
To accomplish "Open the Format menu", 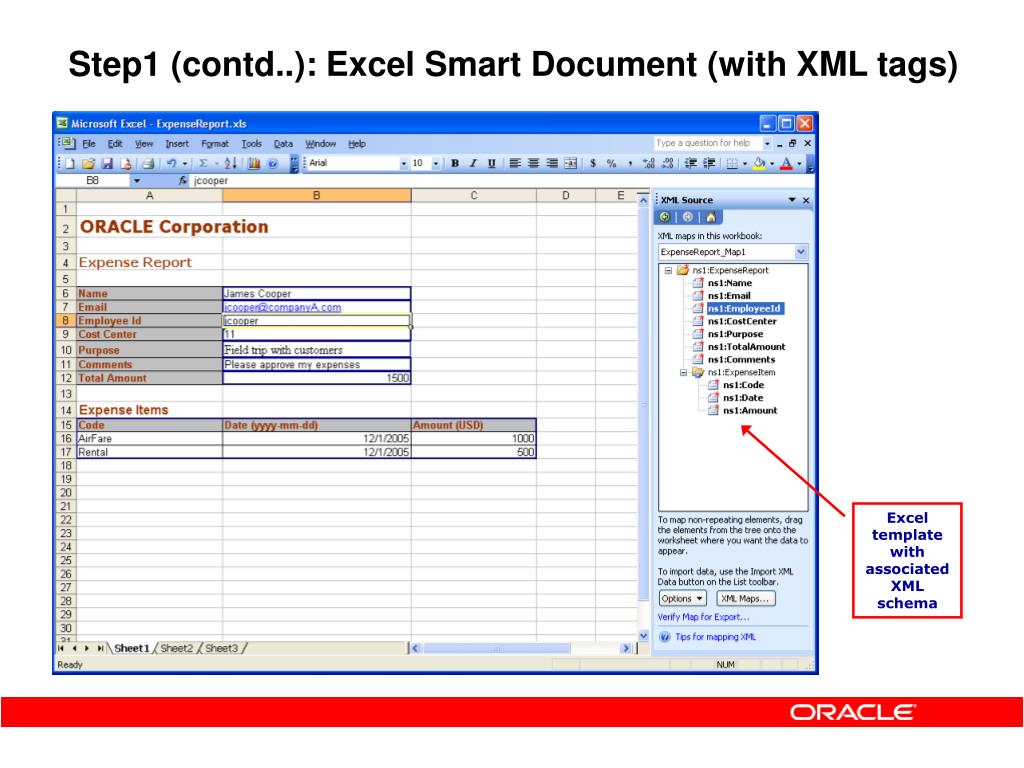I will (215, 144).
